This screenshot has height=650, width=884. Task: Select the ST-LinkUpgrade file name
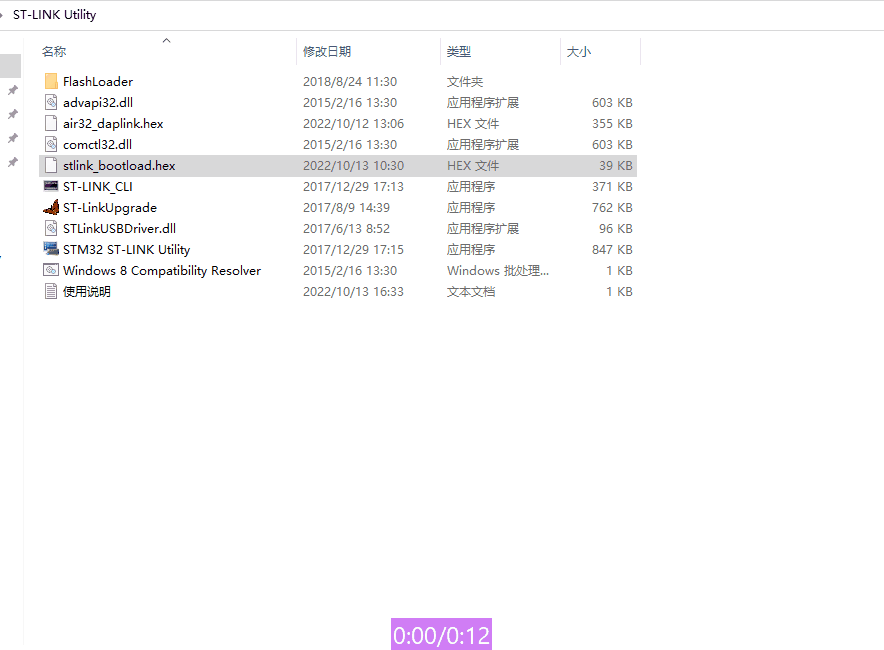[x=110, y=207]
